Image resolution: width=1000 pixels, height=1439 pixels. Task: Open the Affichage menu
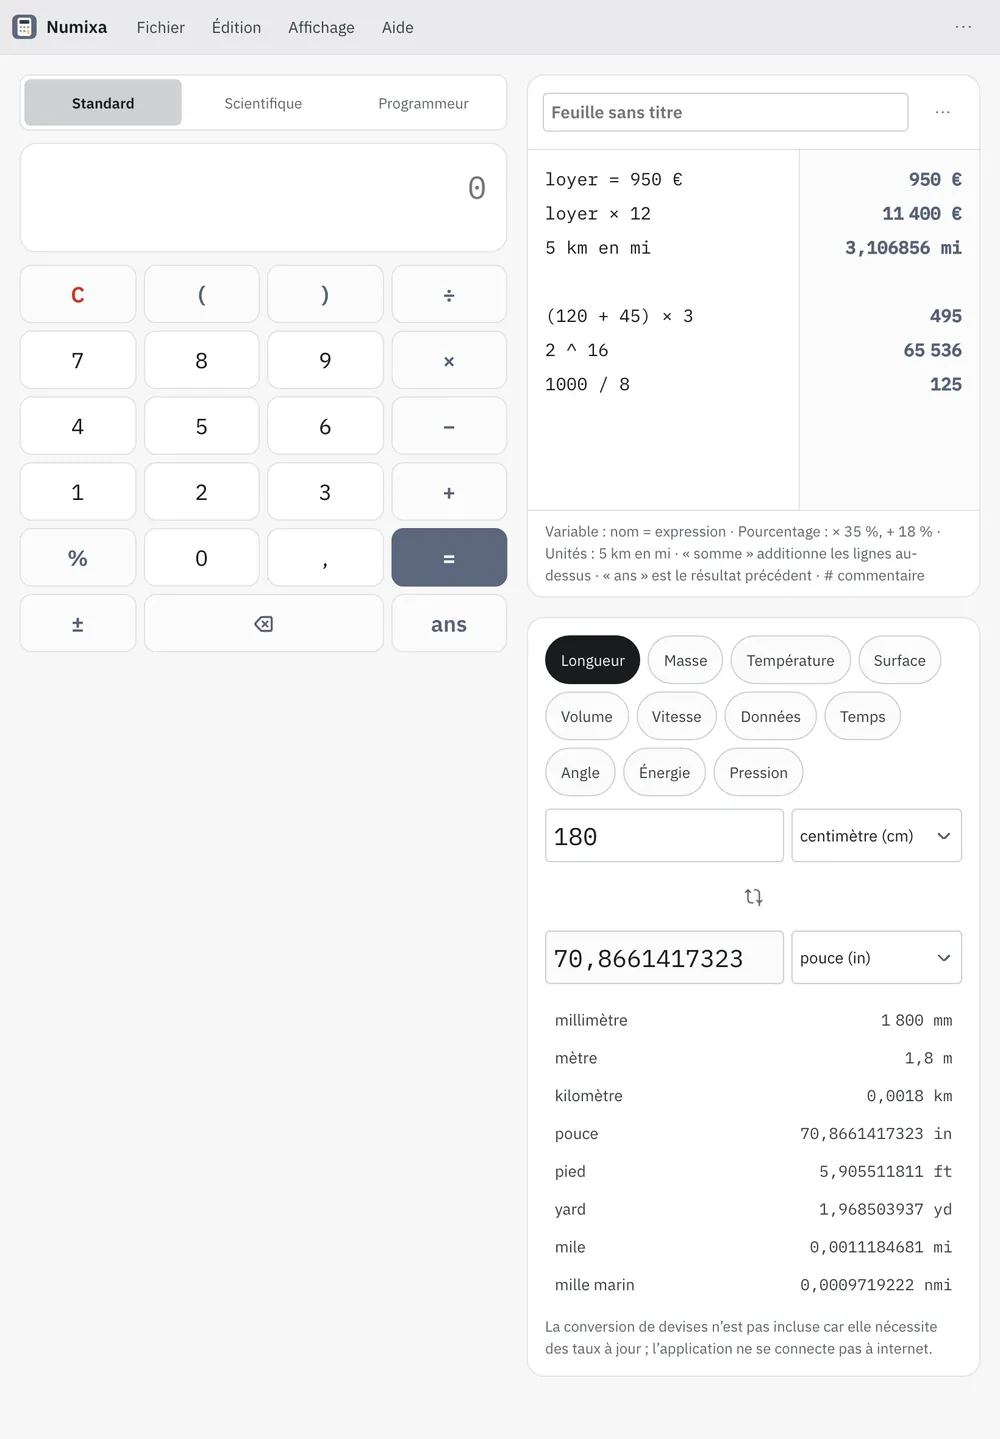click(x=321, y=27)
